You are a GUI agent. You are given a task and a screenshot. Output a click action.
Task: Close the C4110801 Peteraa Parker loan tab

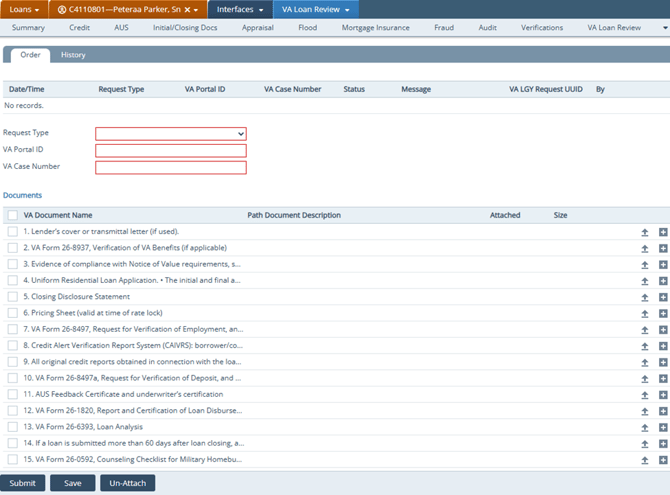187,9
